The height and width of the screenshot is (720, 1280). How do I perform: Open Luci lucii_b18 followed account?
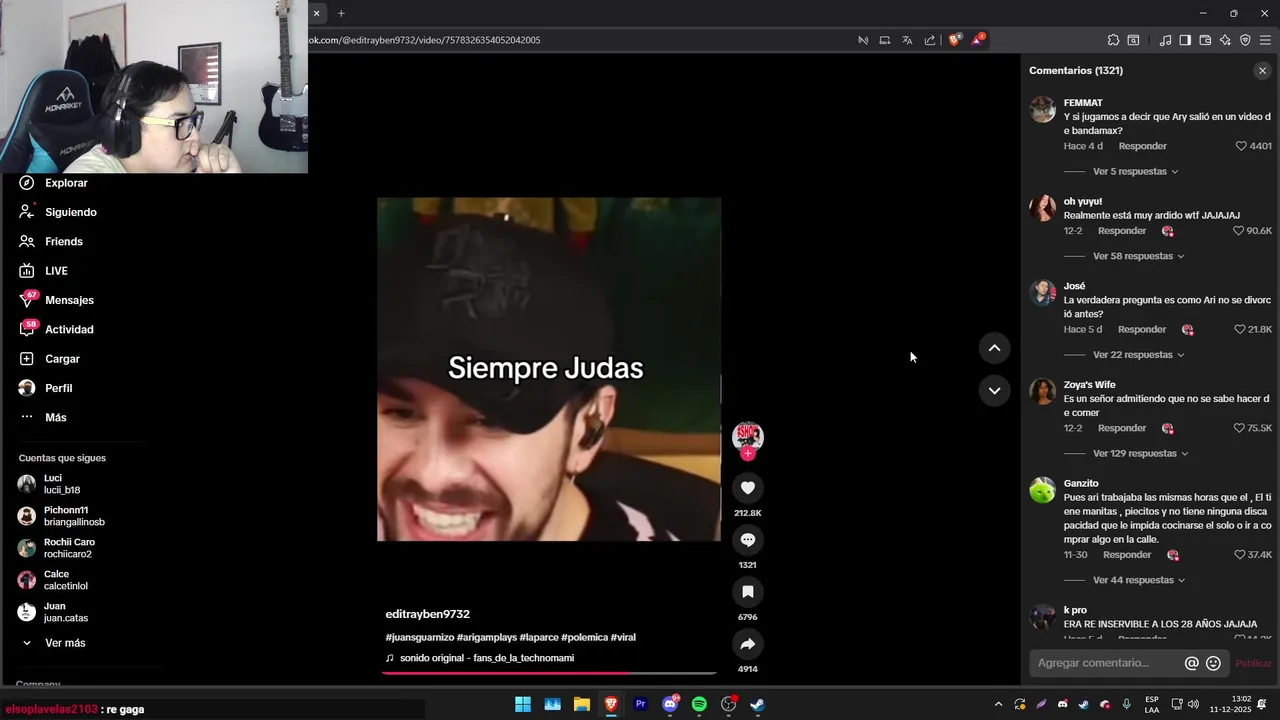(50, 484)
